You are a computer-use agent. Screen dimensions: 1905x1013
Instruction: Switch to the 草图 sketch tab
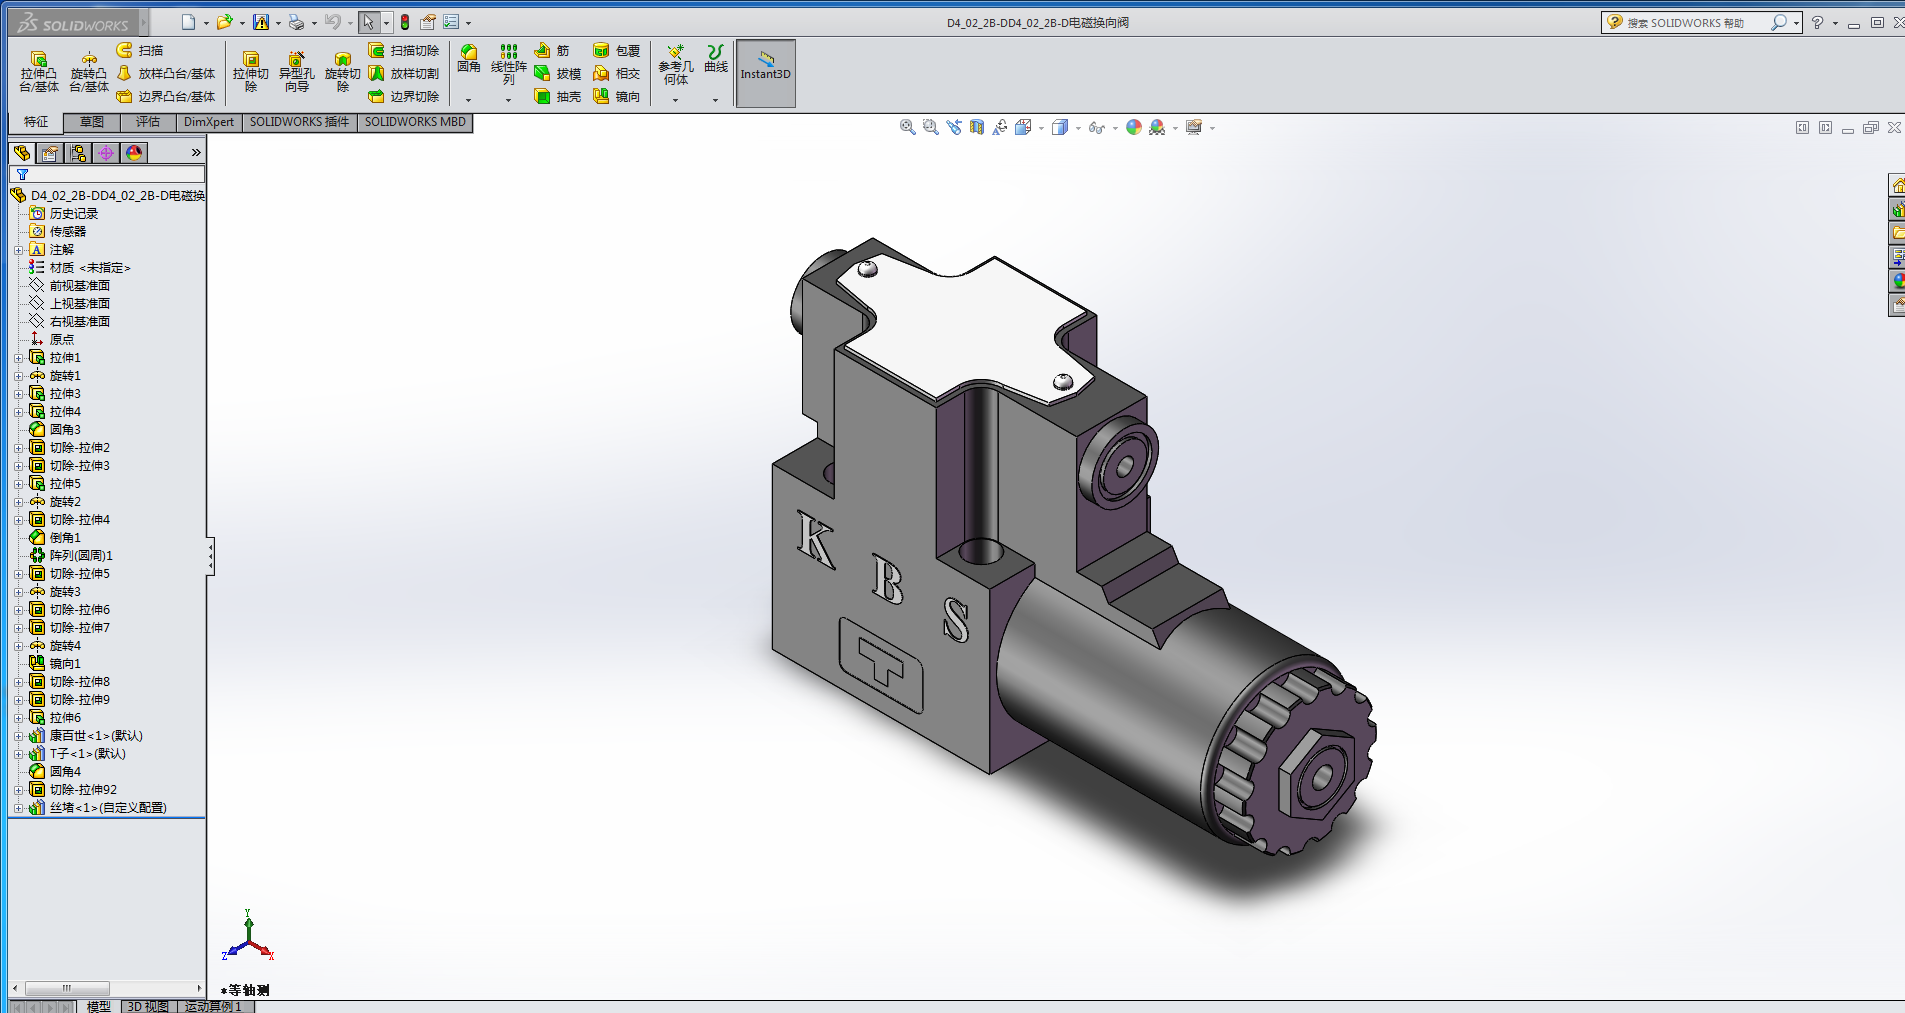92,122
